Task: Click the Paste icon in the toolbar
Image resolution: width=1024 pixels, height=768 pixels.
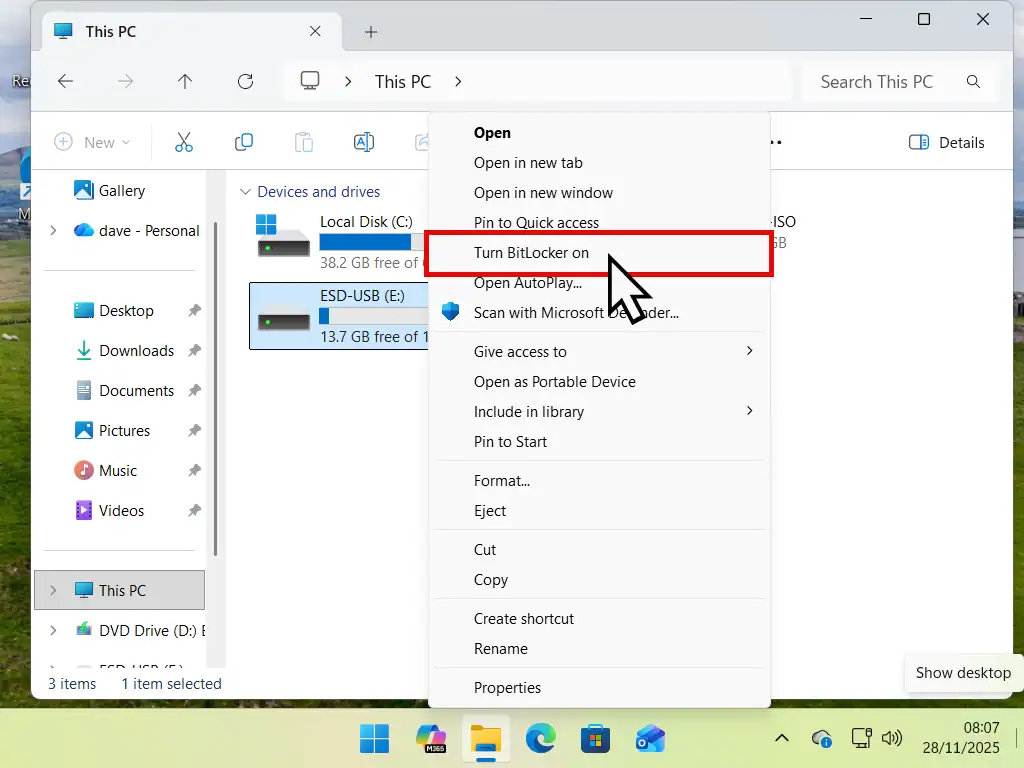Action: (303, 142)
